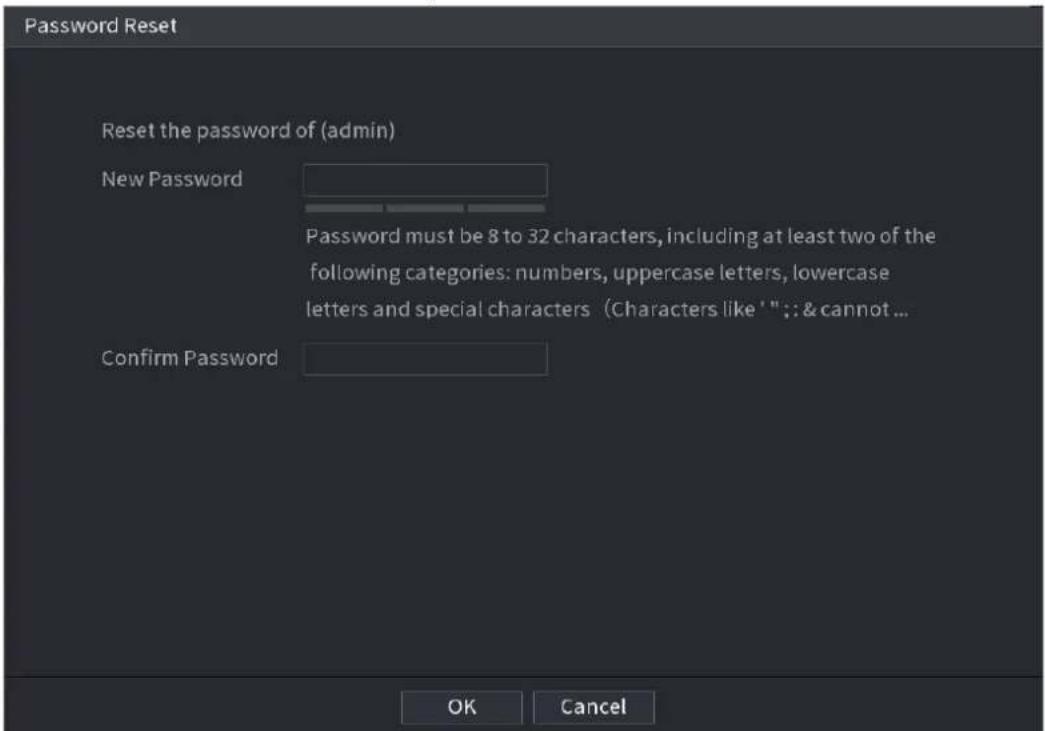This screenshot has width=1045, height=731.
Task: Click the '(admin)' username text
Action: 358,131
